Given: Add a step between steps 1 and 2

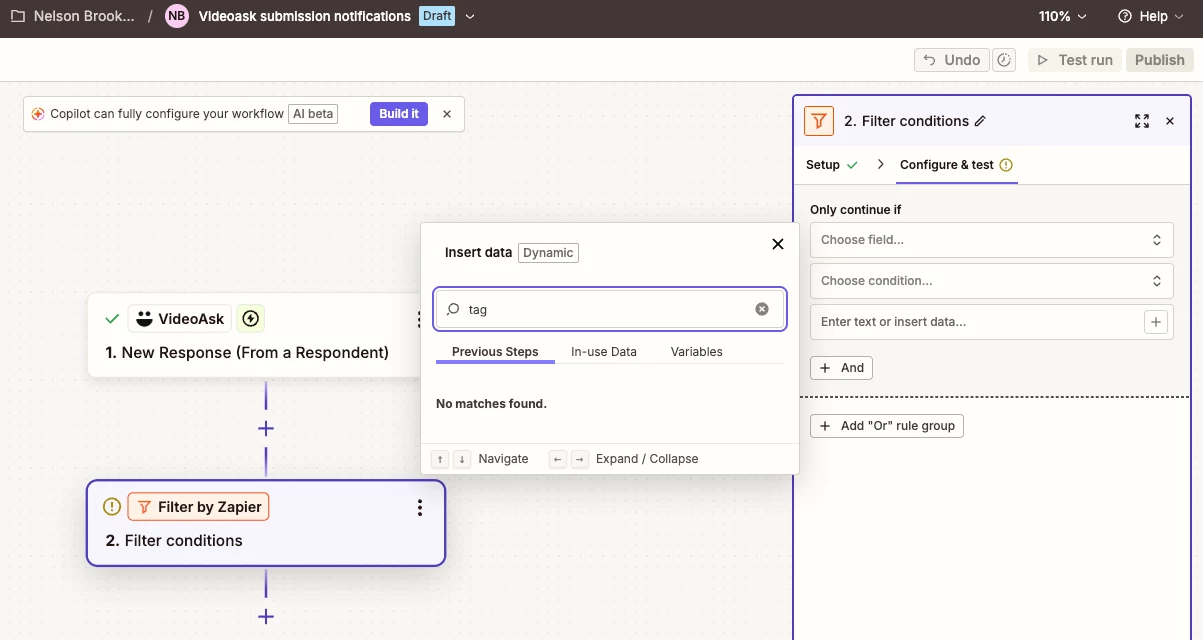Looking at the screenshot, I should [266, 428].
